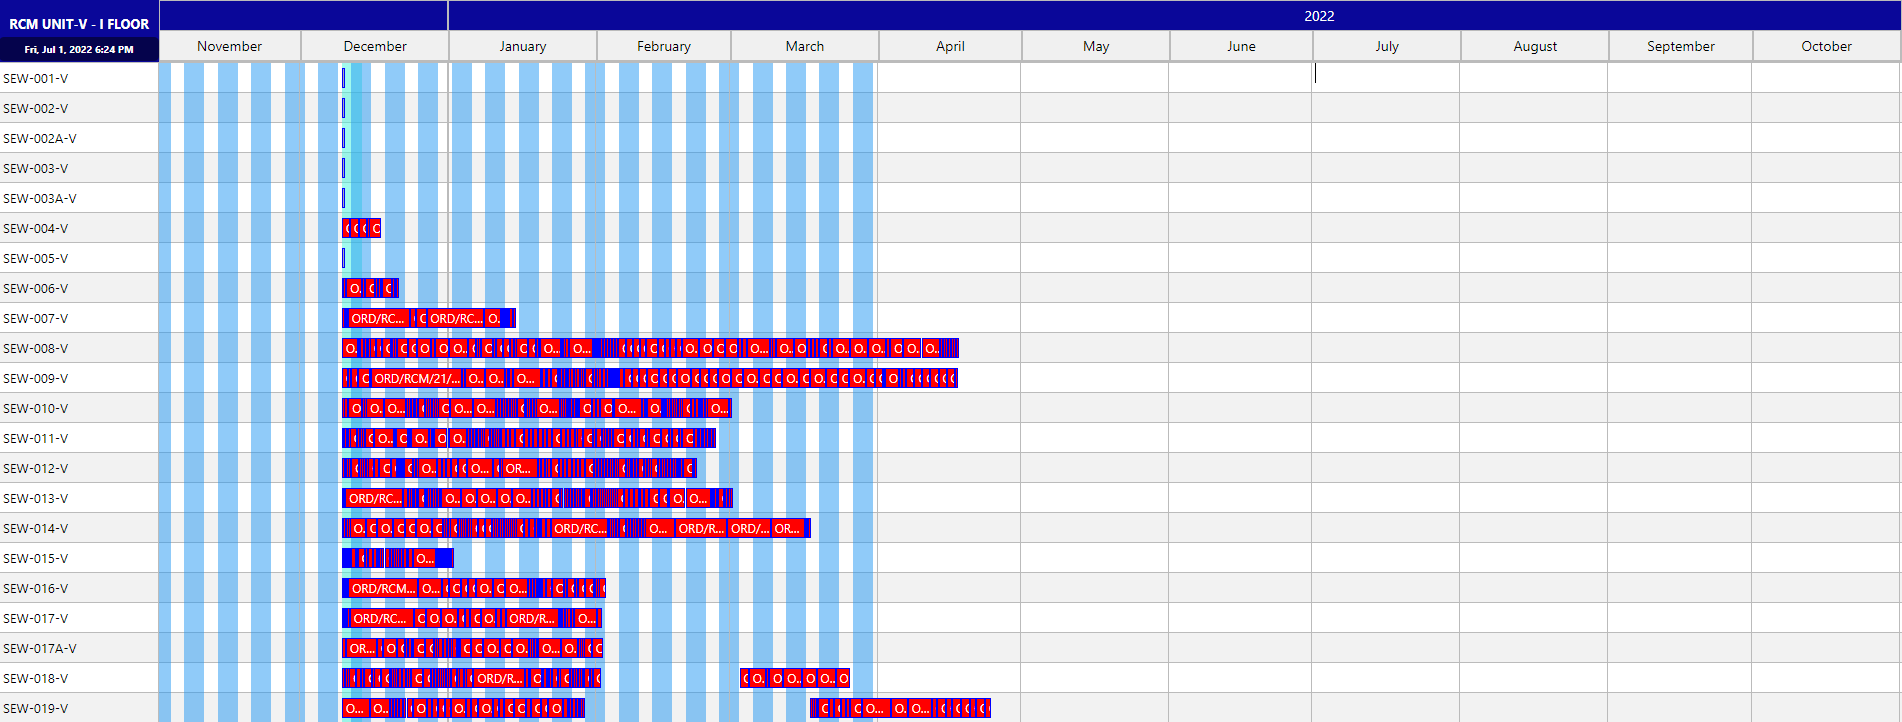The height and width of the screenshot is (722, 1902).
Task: Click the RCM UNIT-V - I FLOOR title
Action: [79, 24]
